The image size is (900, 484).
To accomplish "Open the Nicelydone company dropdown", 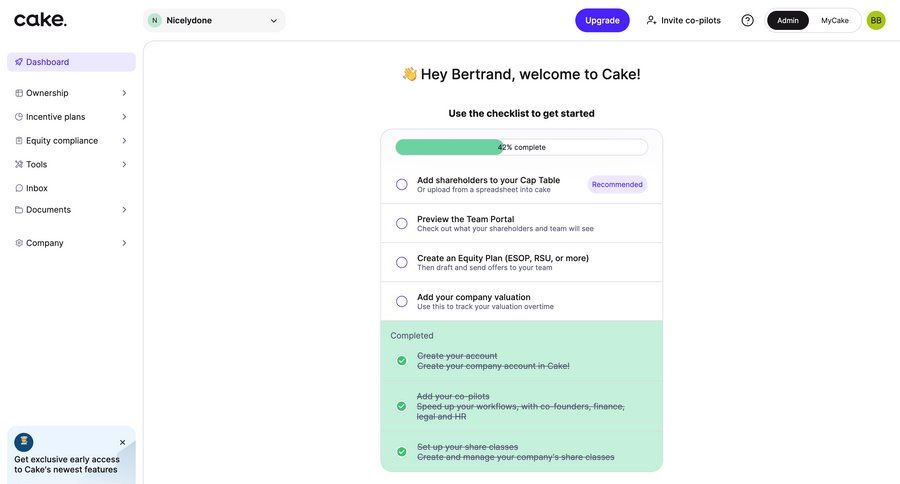I will [214, 20].
